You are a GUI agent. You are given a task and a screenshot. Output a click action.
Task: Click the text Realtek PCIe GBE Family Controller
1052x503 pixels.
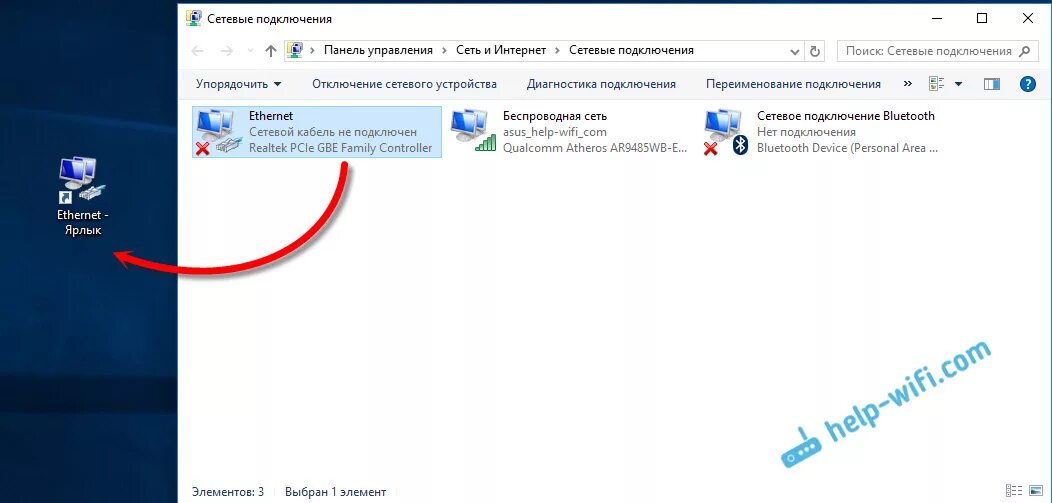coord(341,148)
